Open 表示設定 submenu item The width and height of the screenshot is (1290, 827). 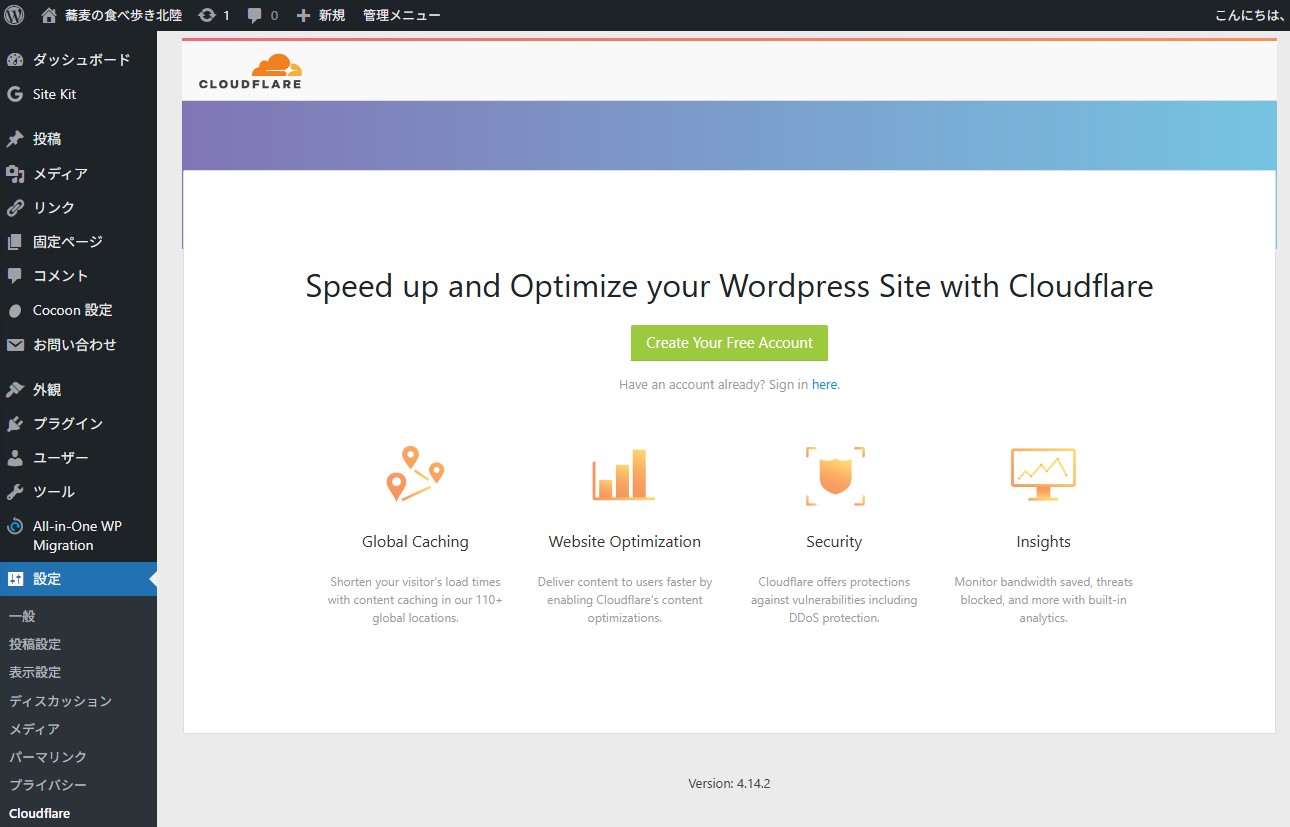coord(35,672)
